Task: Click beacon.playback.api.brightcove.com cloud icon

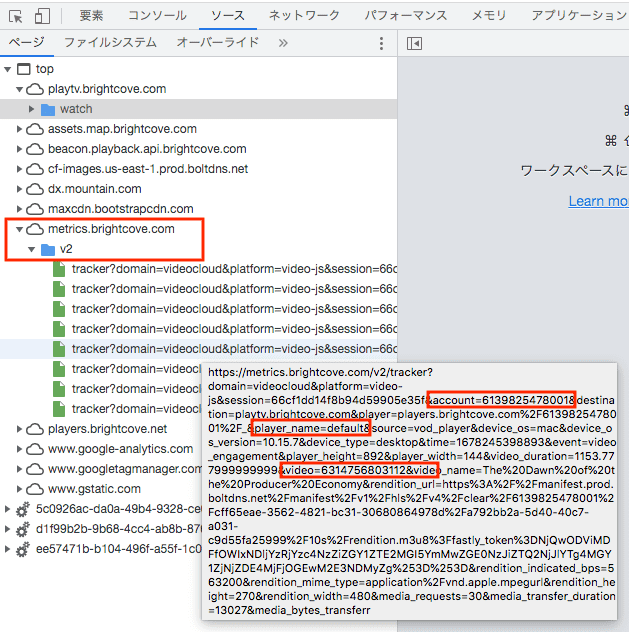Action: pyautogui.click(x=35, y=149)
